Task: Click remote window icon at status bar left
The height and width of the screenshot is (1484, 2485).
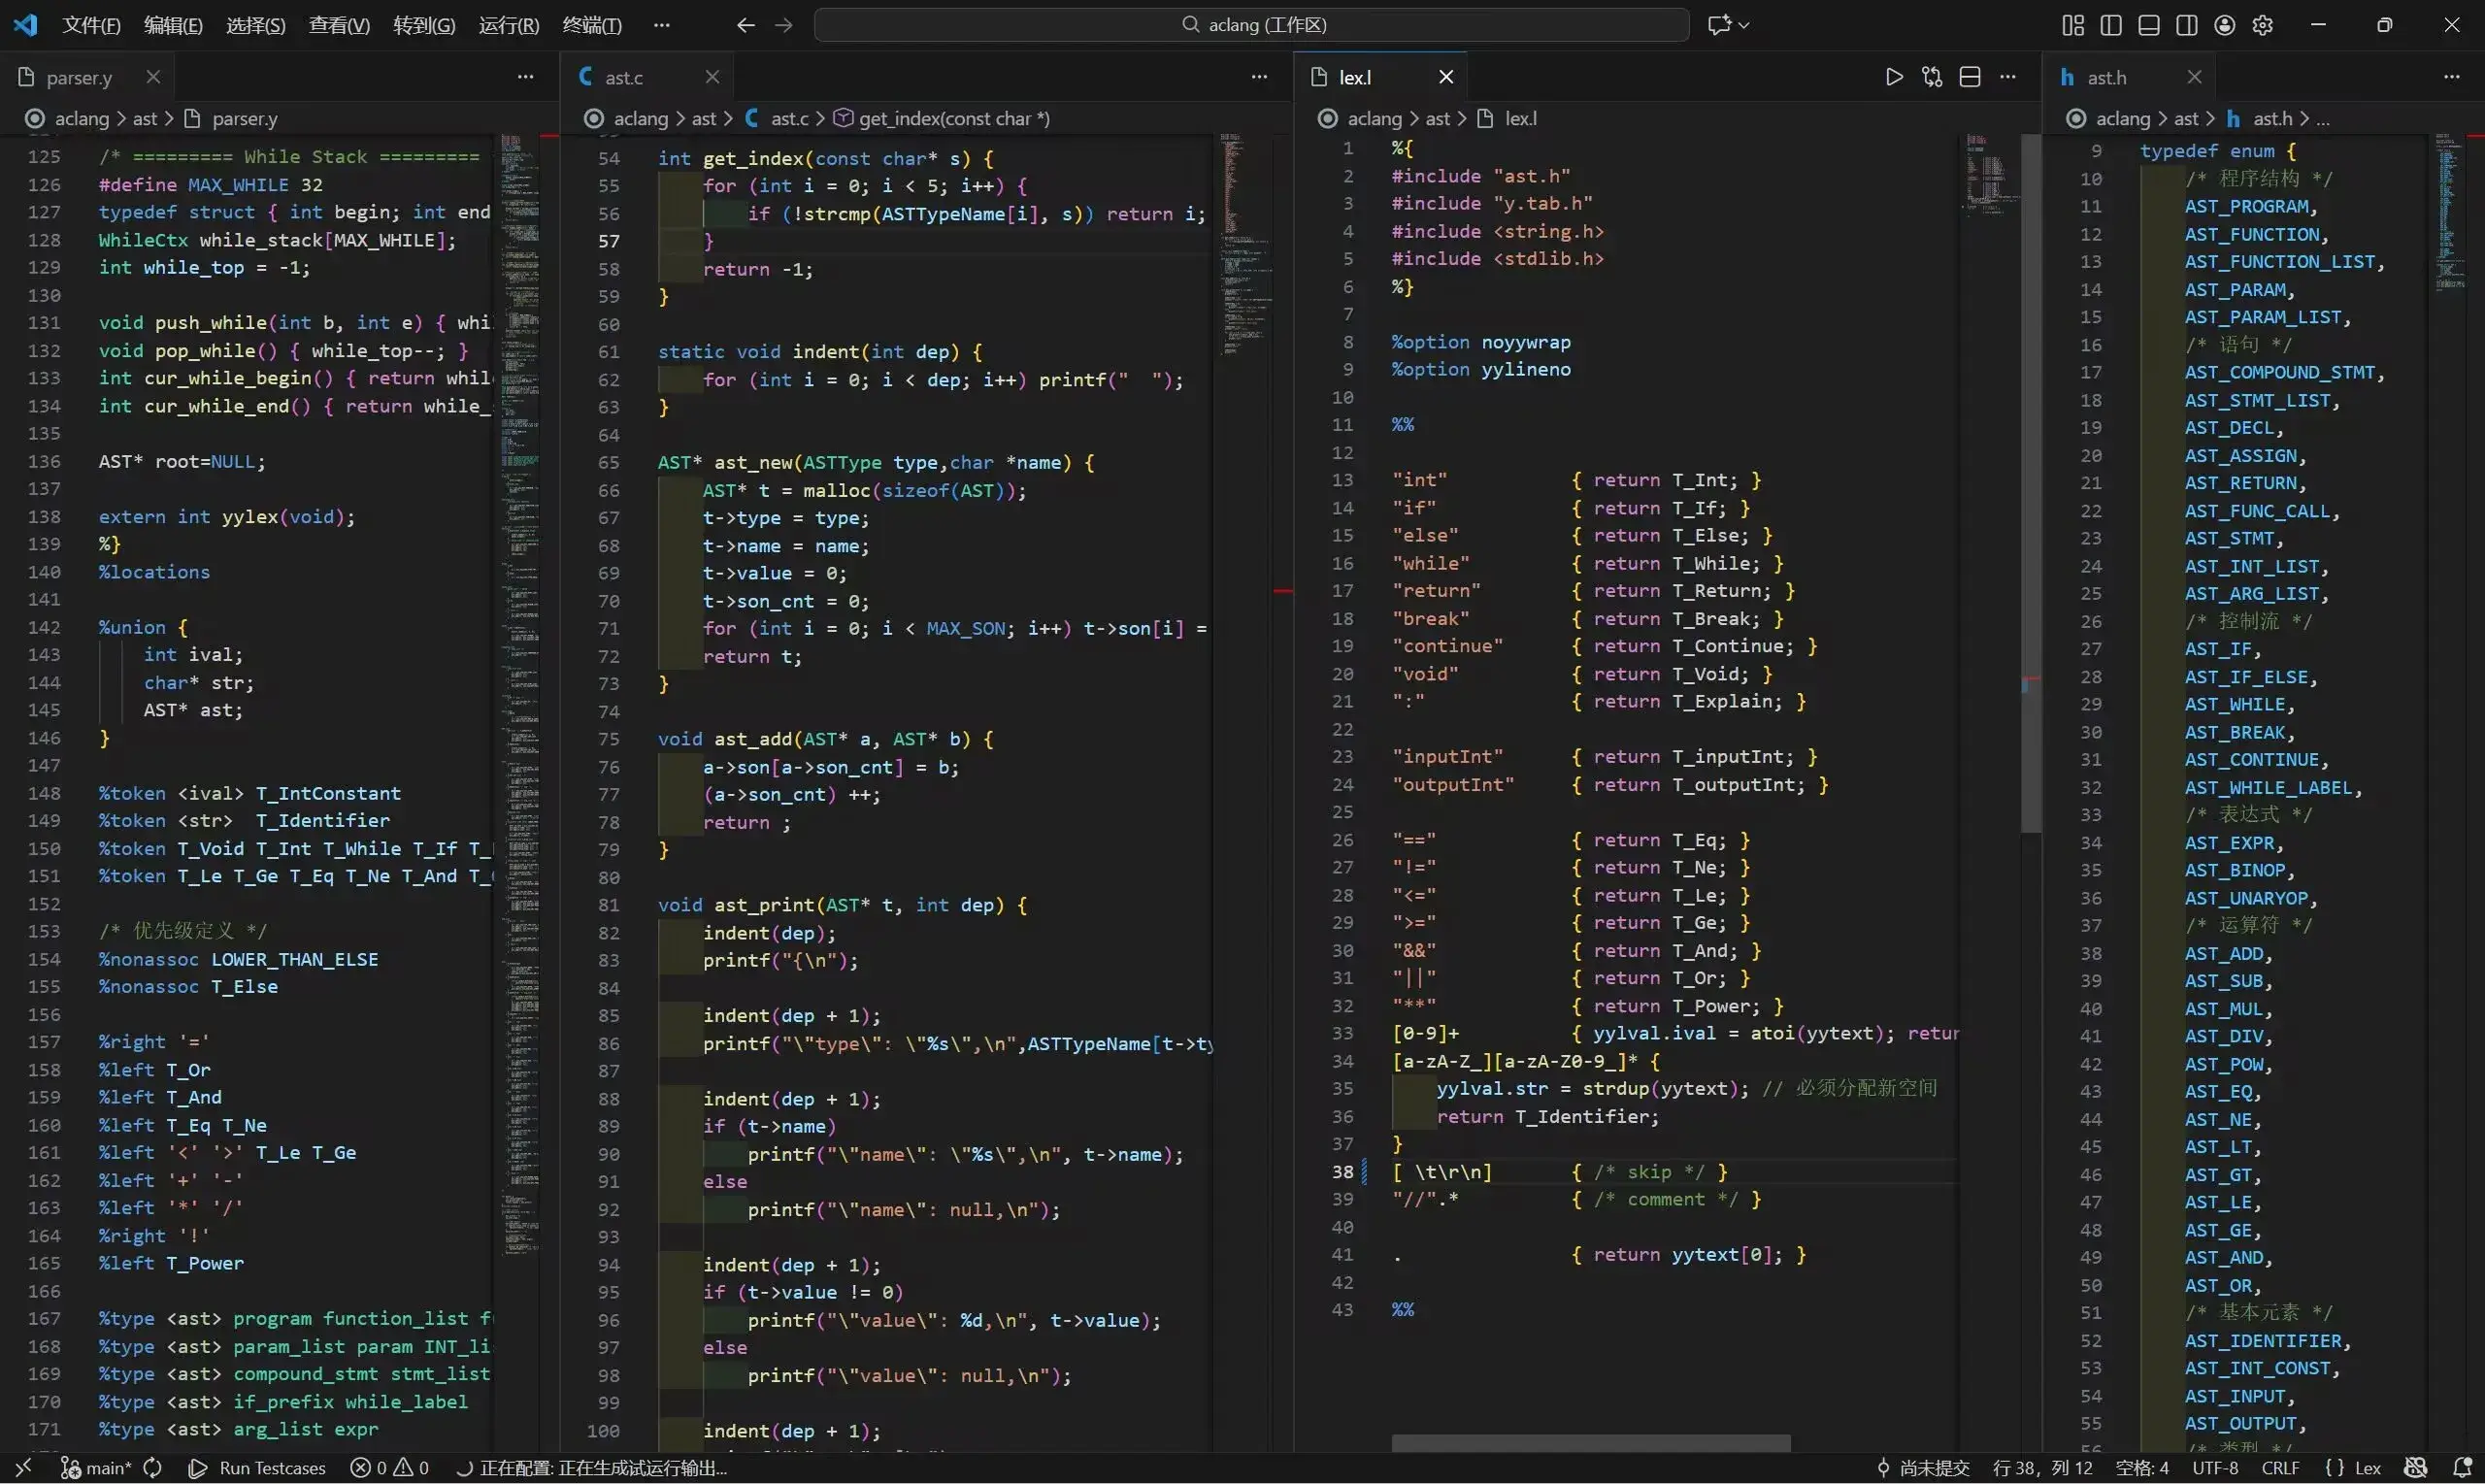Action: 23,1467
